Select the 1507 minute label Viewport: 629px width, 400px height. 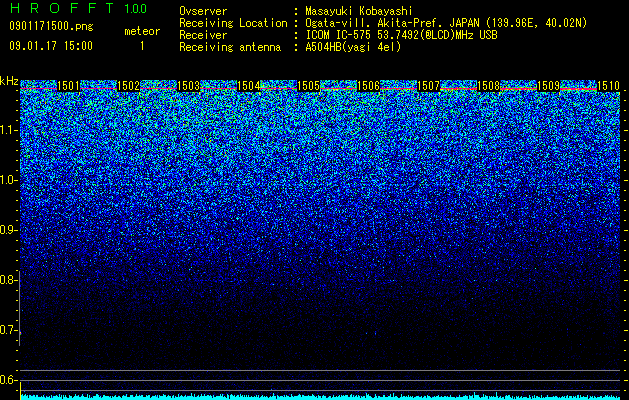pyautogui.click(x=428, y=86)
